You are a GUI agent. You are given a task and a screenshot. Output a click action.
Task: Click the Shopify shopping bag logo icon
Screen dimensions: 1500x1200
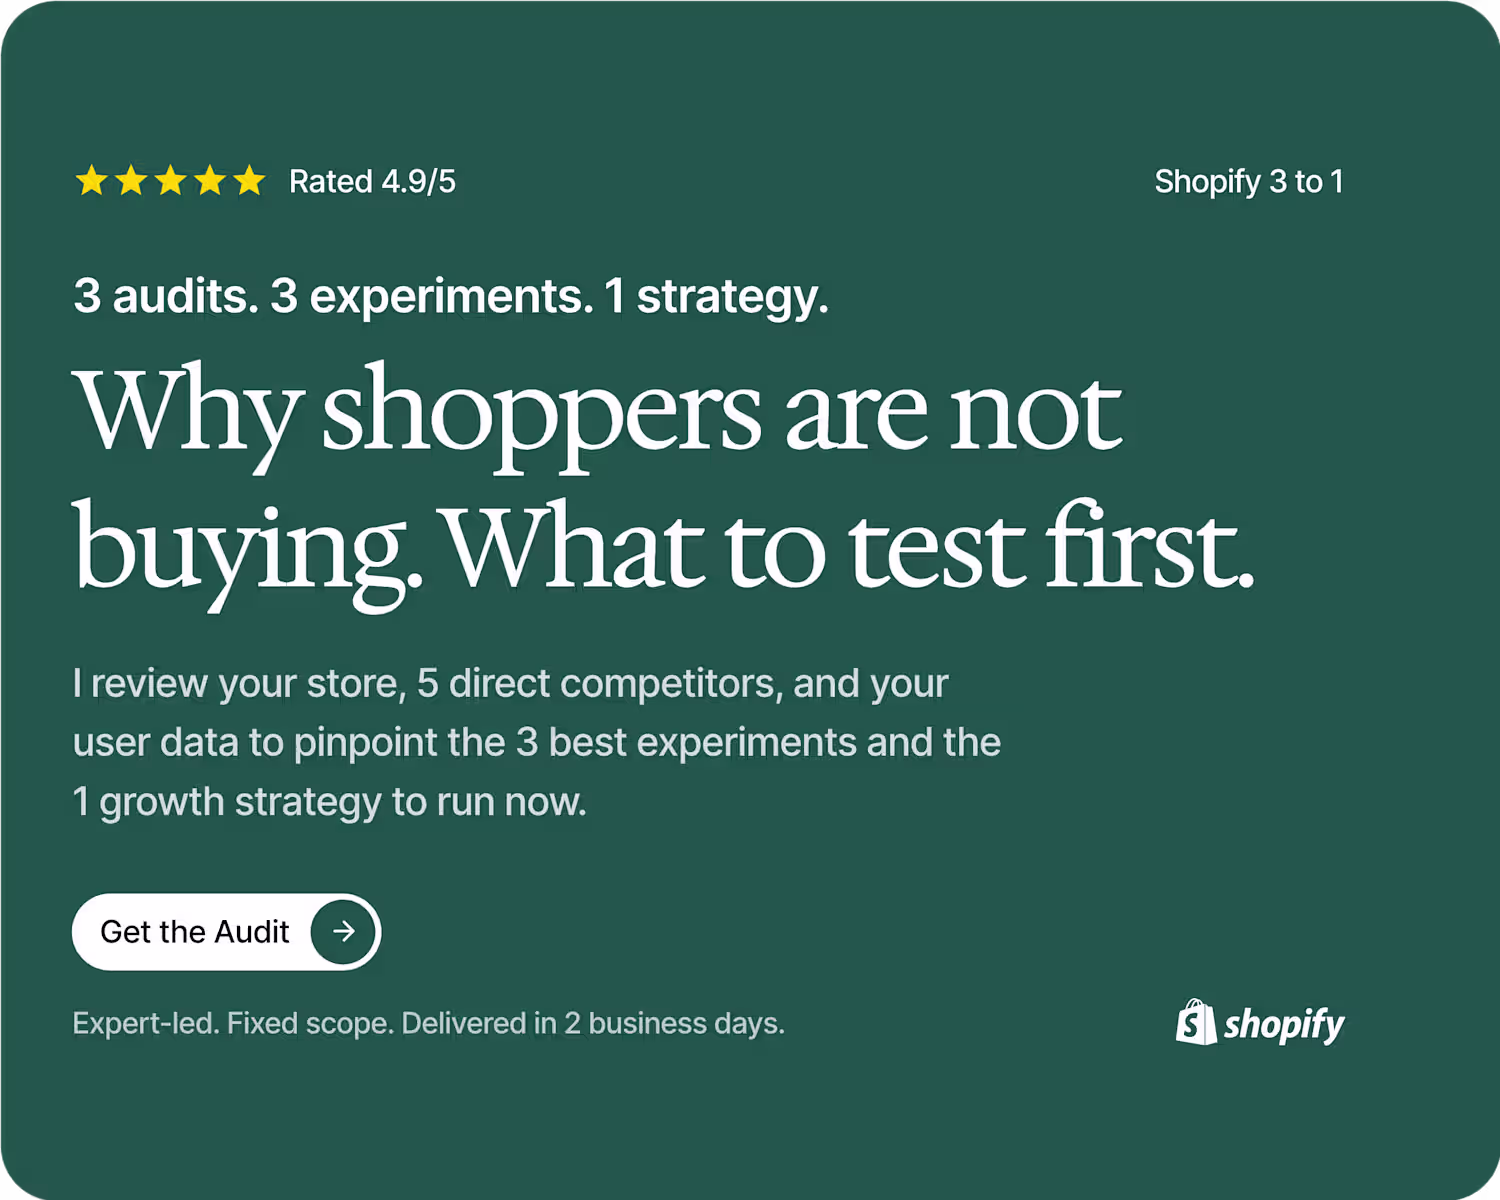[1196, 1022]
